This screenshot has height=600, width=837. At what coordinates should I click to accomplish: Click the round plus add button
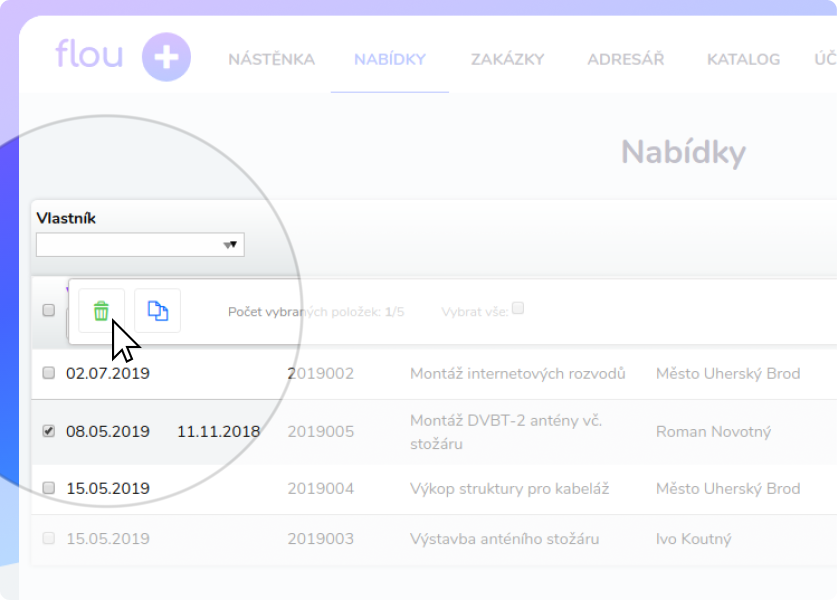coord(166,57)
